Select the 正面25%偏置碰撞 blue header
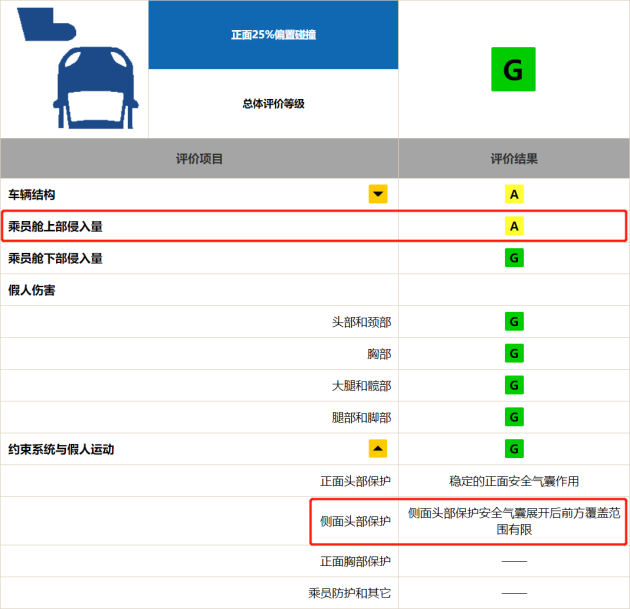630x609 pixels. 273,35
